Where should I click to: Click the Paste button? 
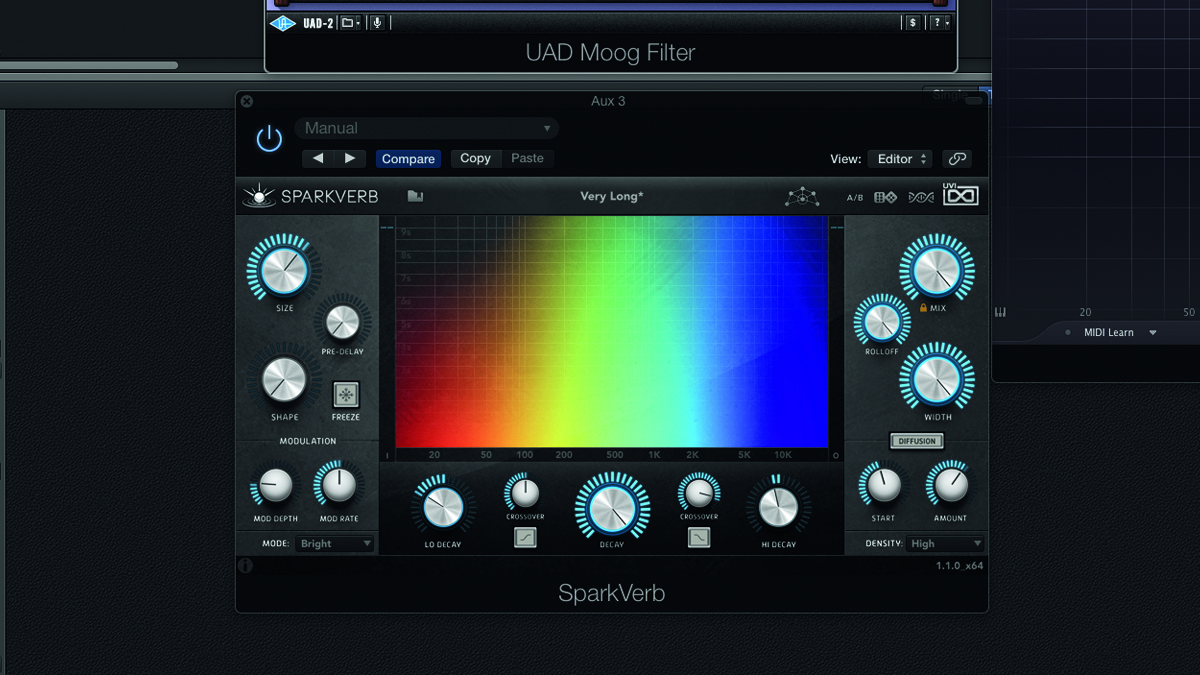point(527,158)
